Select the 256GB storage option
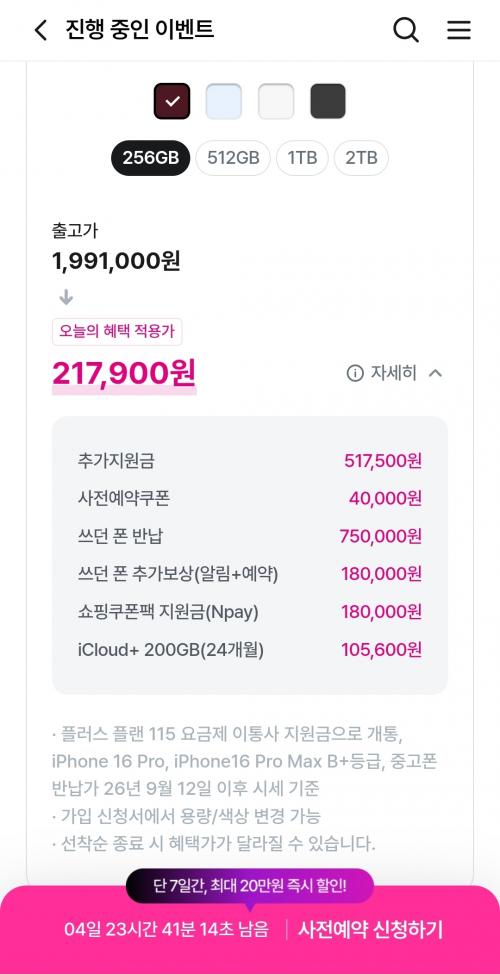 click(x=150, y=158)
